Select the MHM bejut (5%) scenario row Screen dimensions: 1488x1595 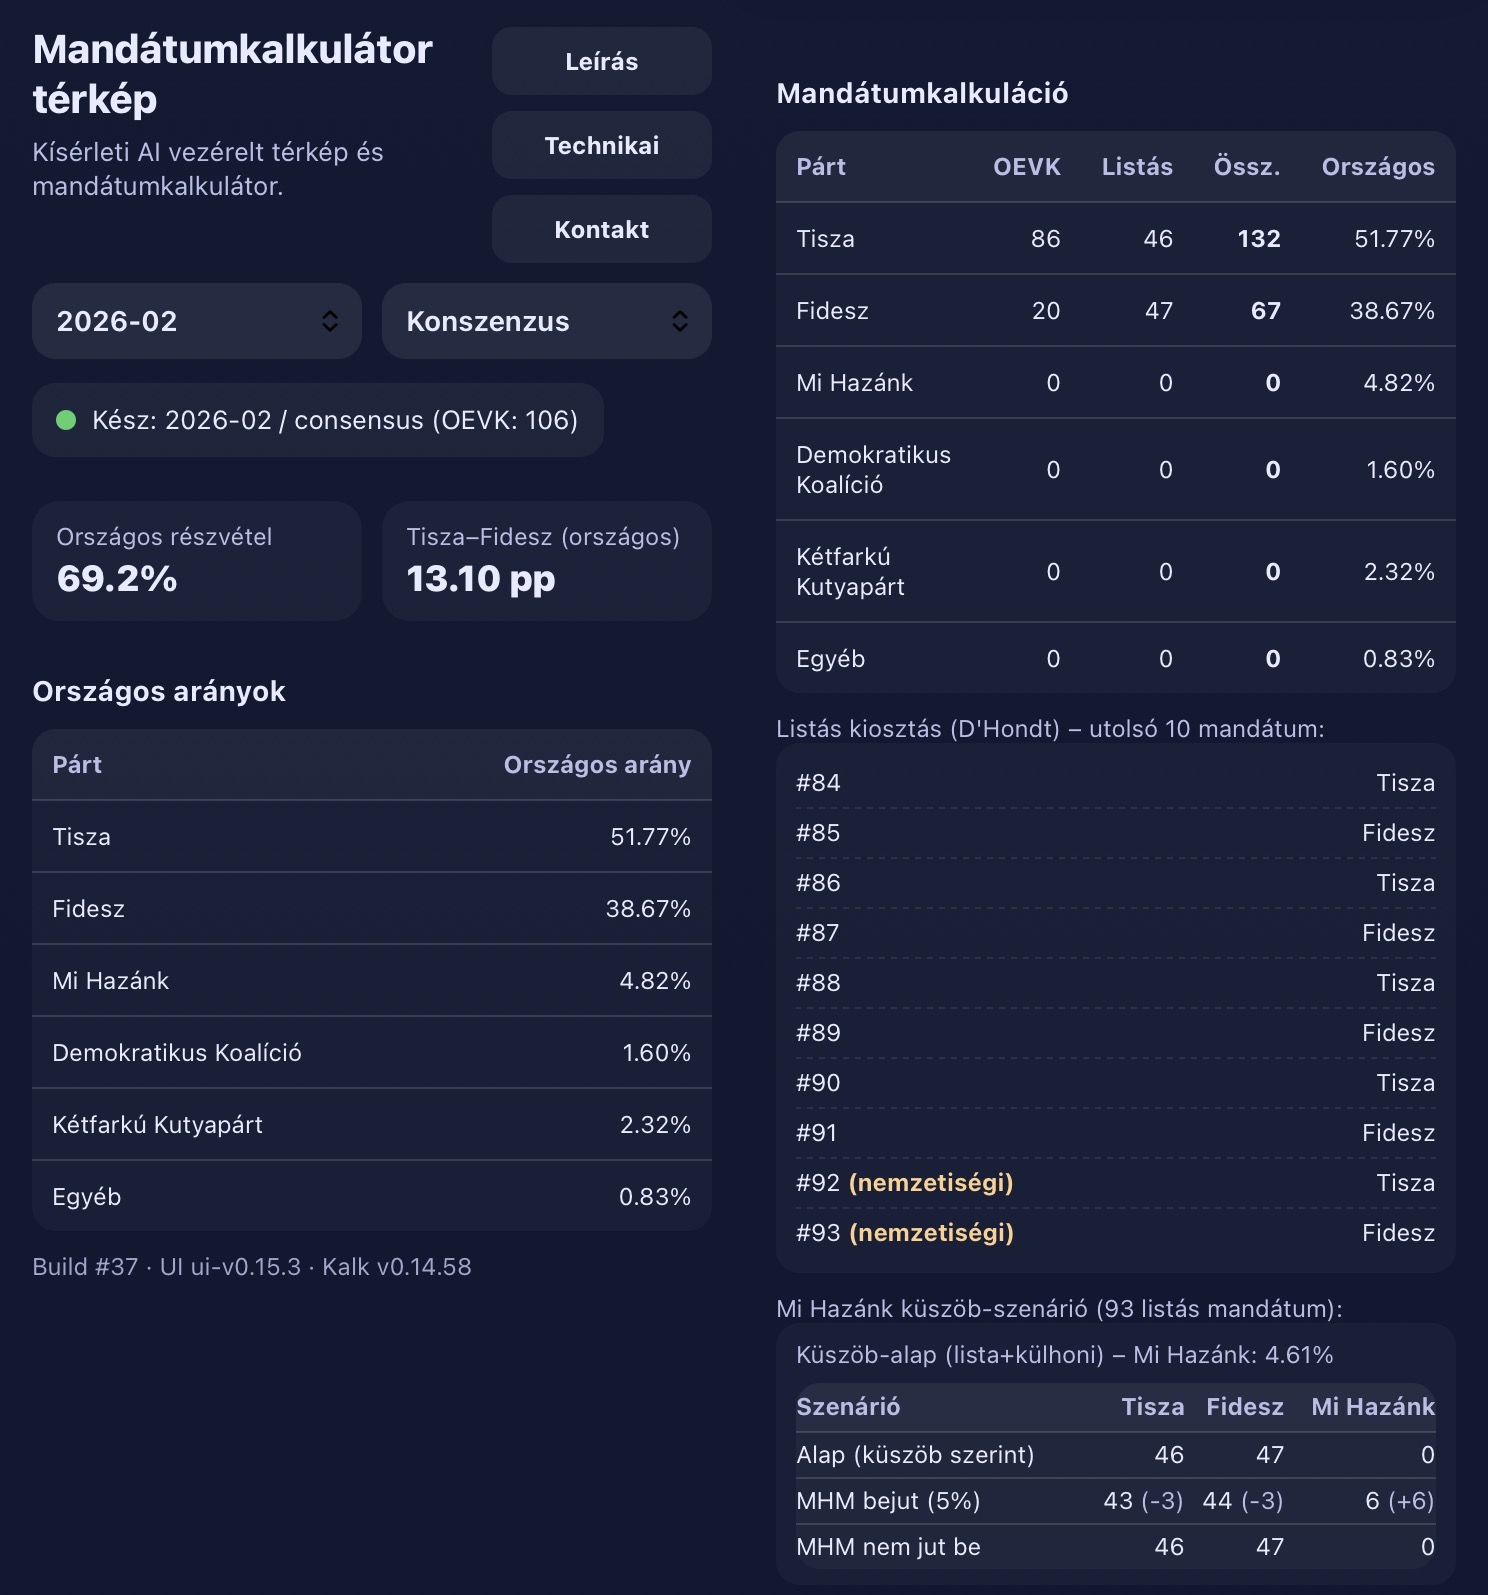[x=1115, y=1501]
